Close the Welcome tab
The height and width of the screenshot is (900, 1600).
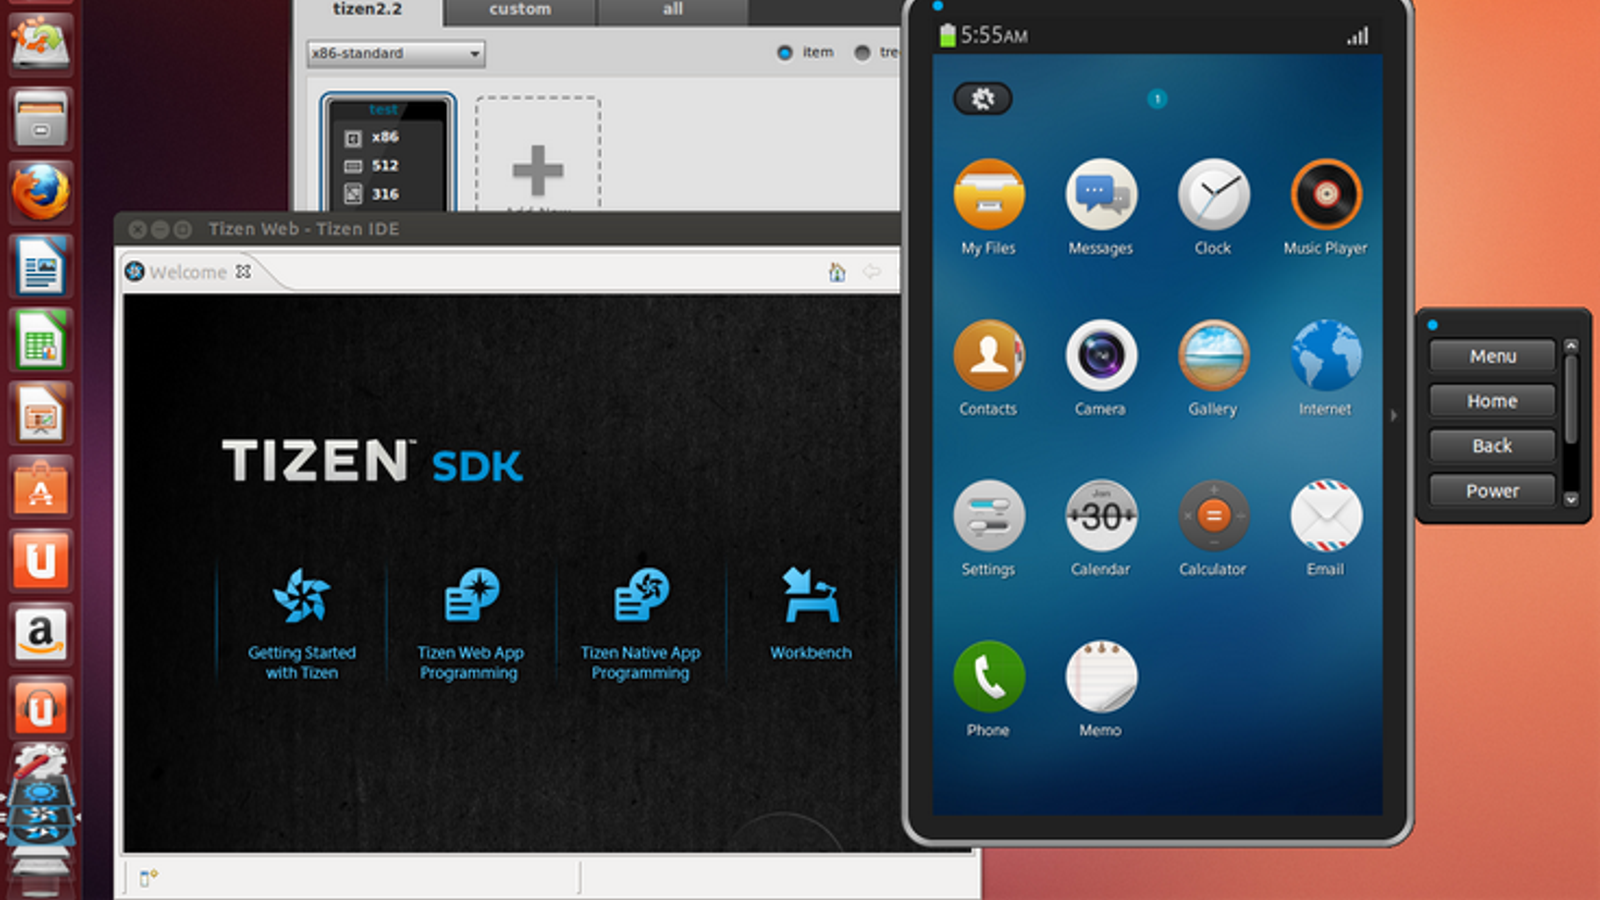click(x=243, y=271)
